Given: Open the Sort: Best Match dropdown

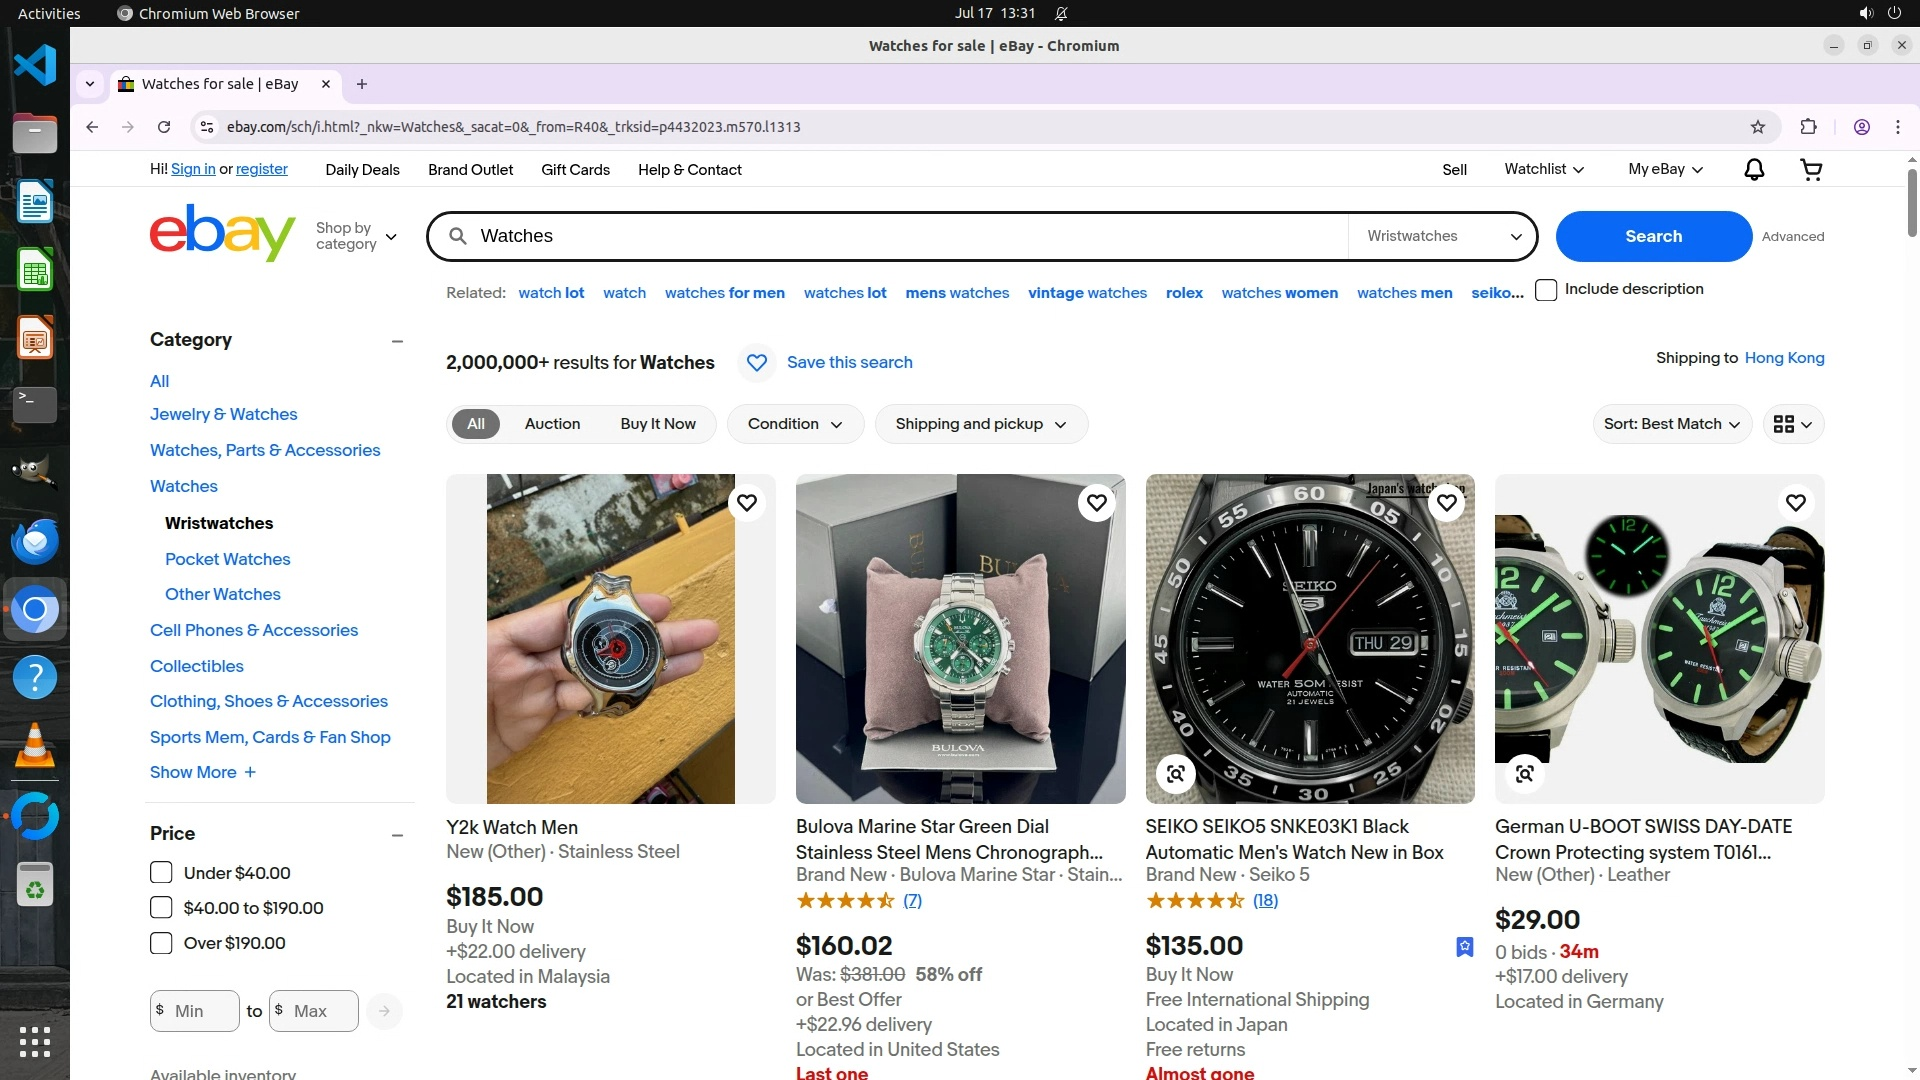Looking at the screenshot, I should click(1671, 424).
